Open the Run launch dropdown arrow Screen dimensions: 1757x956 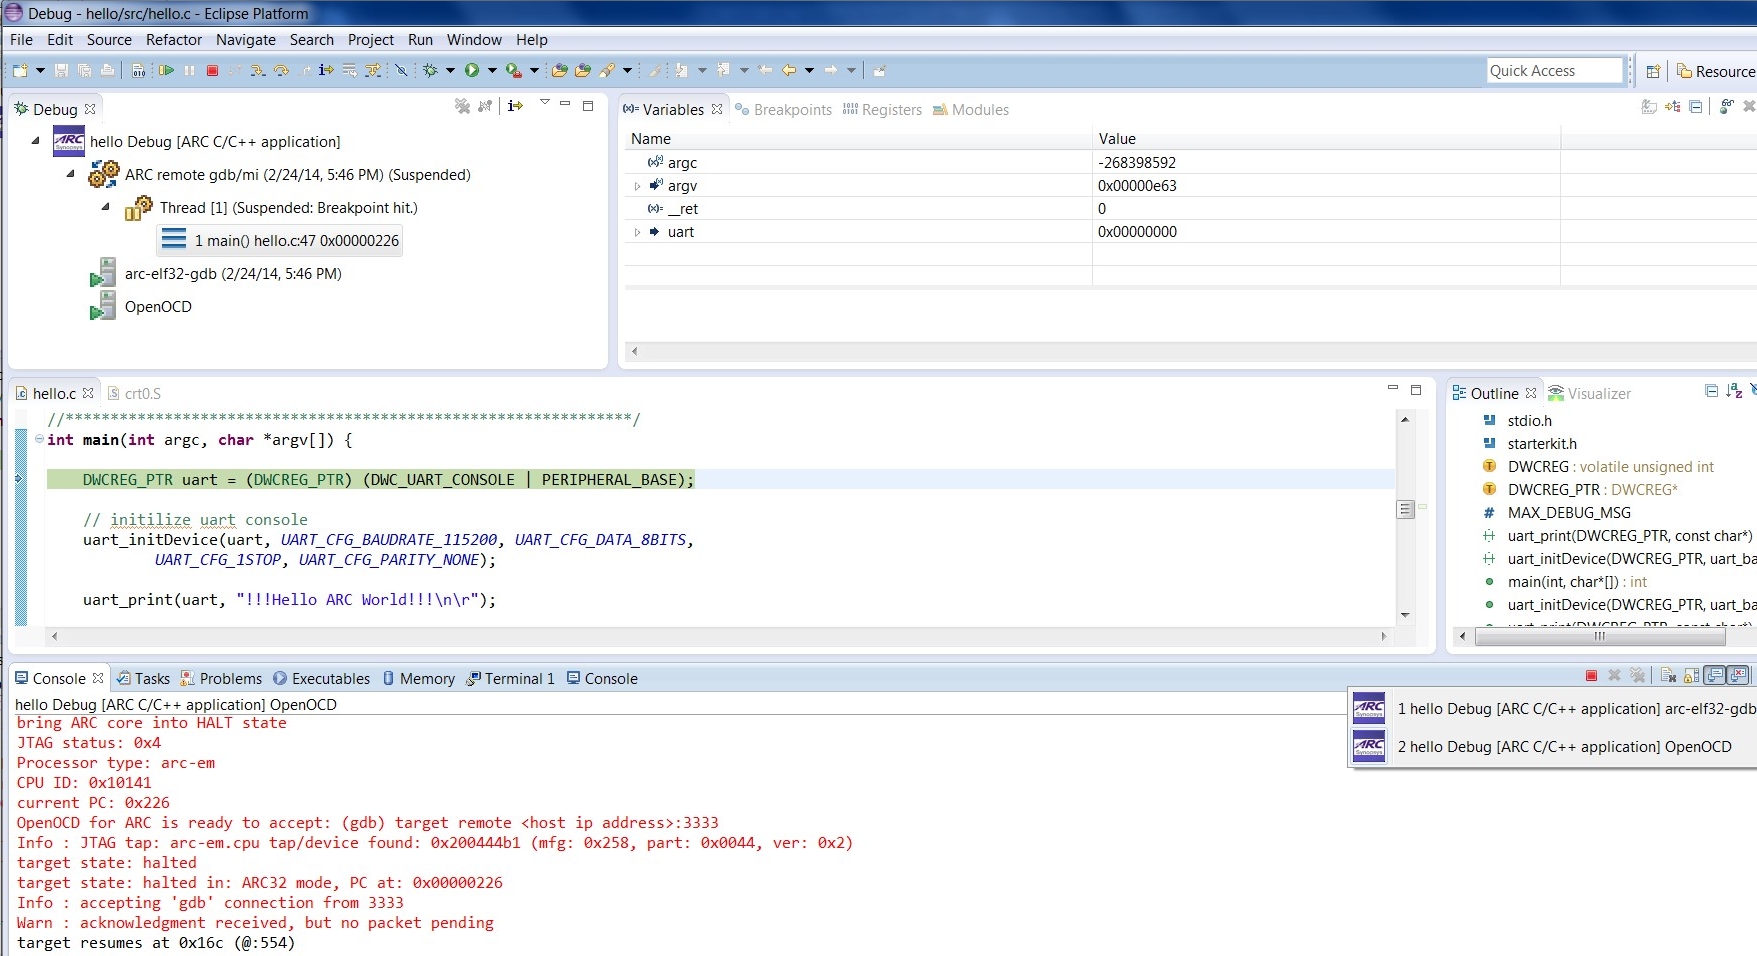(492, 70)
